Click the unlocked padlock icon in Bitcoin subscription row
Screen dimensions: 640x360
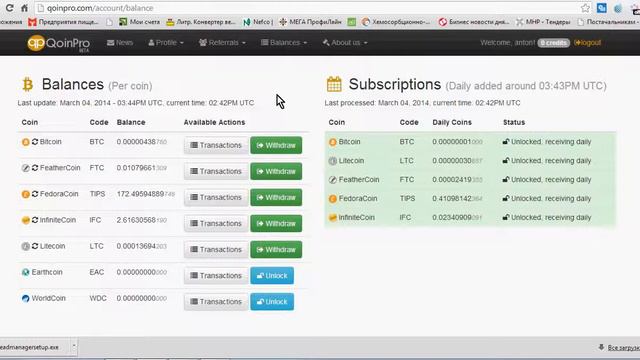coord(506,142)
